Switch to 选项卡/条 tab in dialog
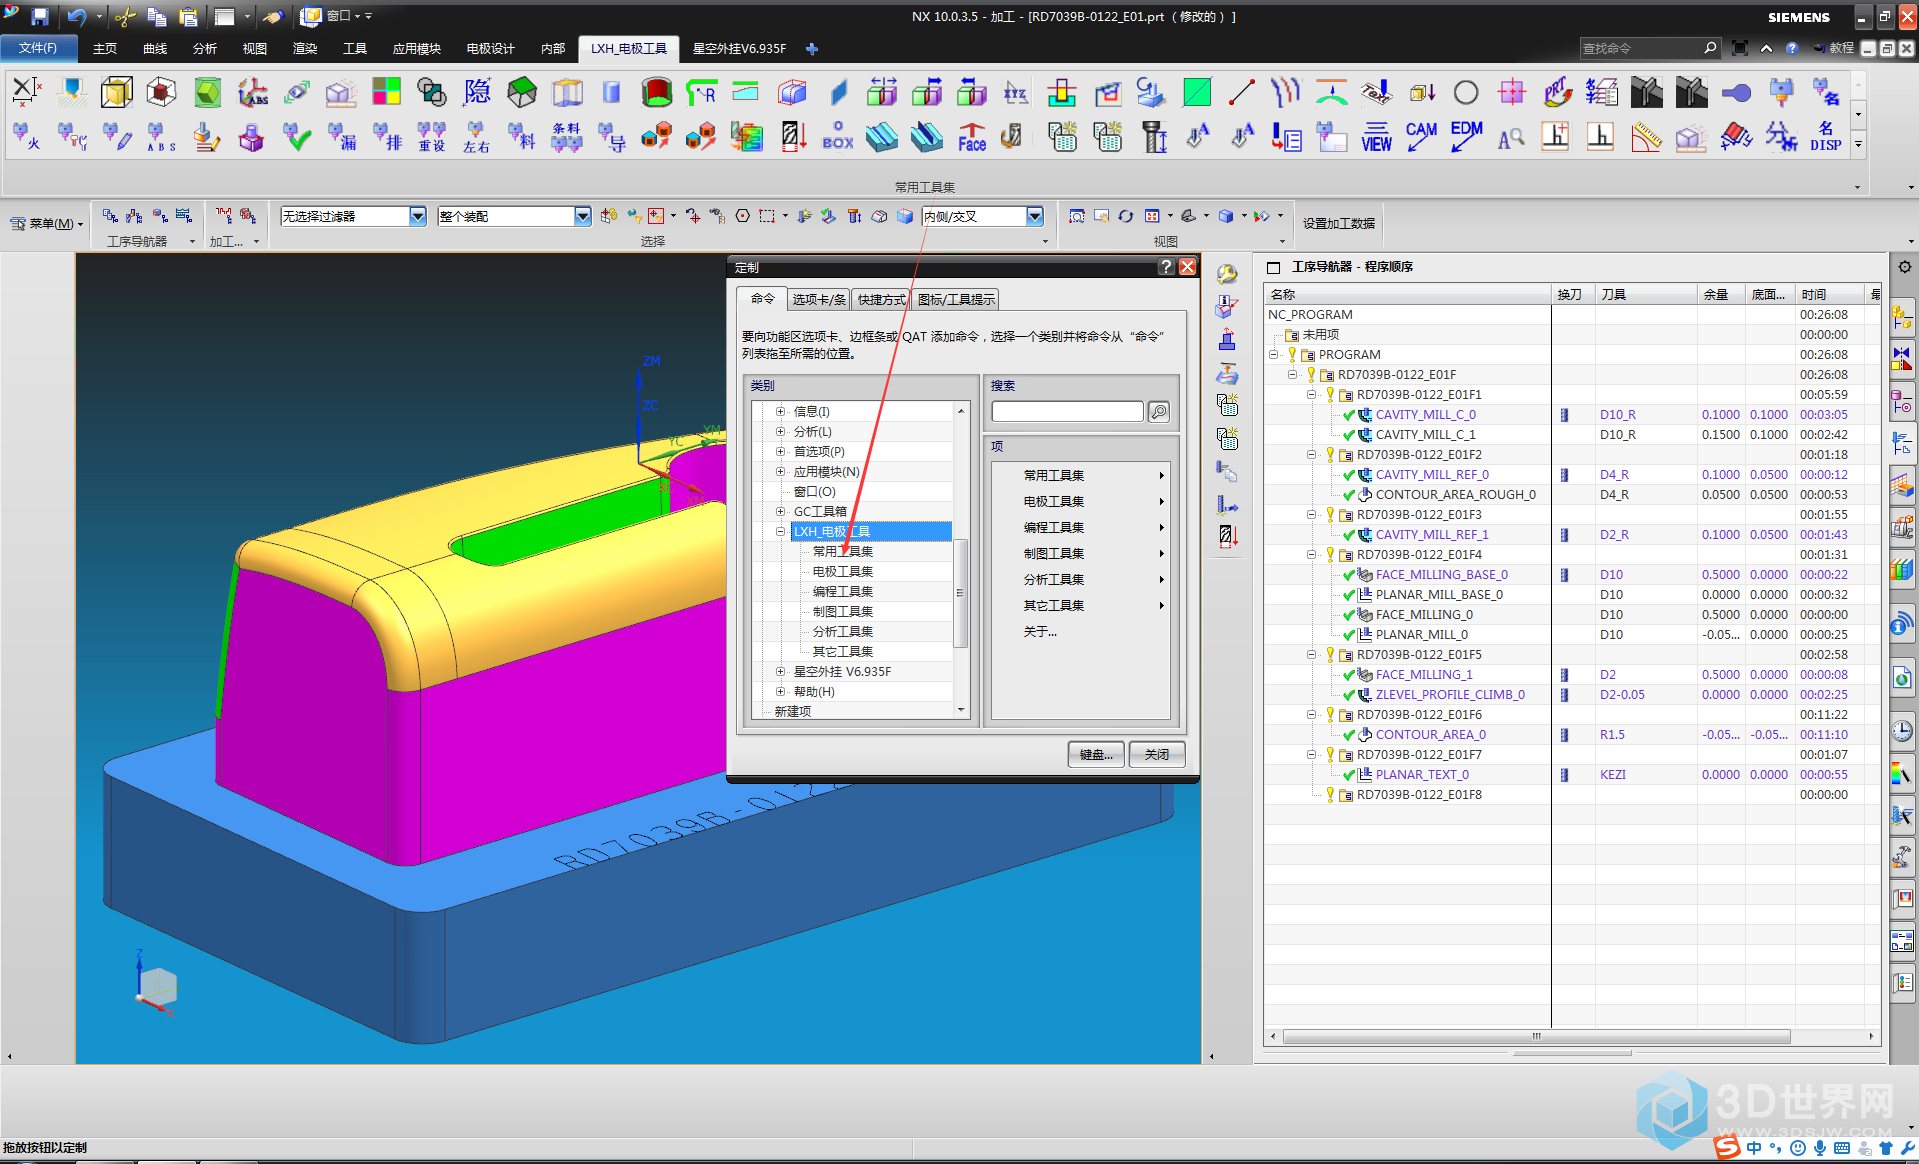Viewport: 1919px width, 1164px height. pos(819,299)
